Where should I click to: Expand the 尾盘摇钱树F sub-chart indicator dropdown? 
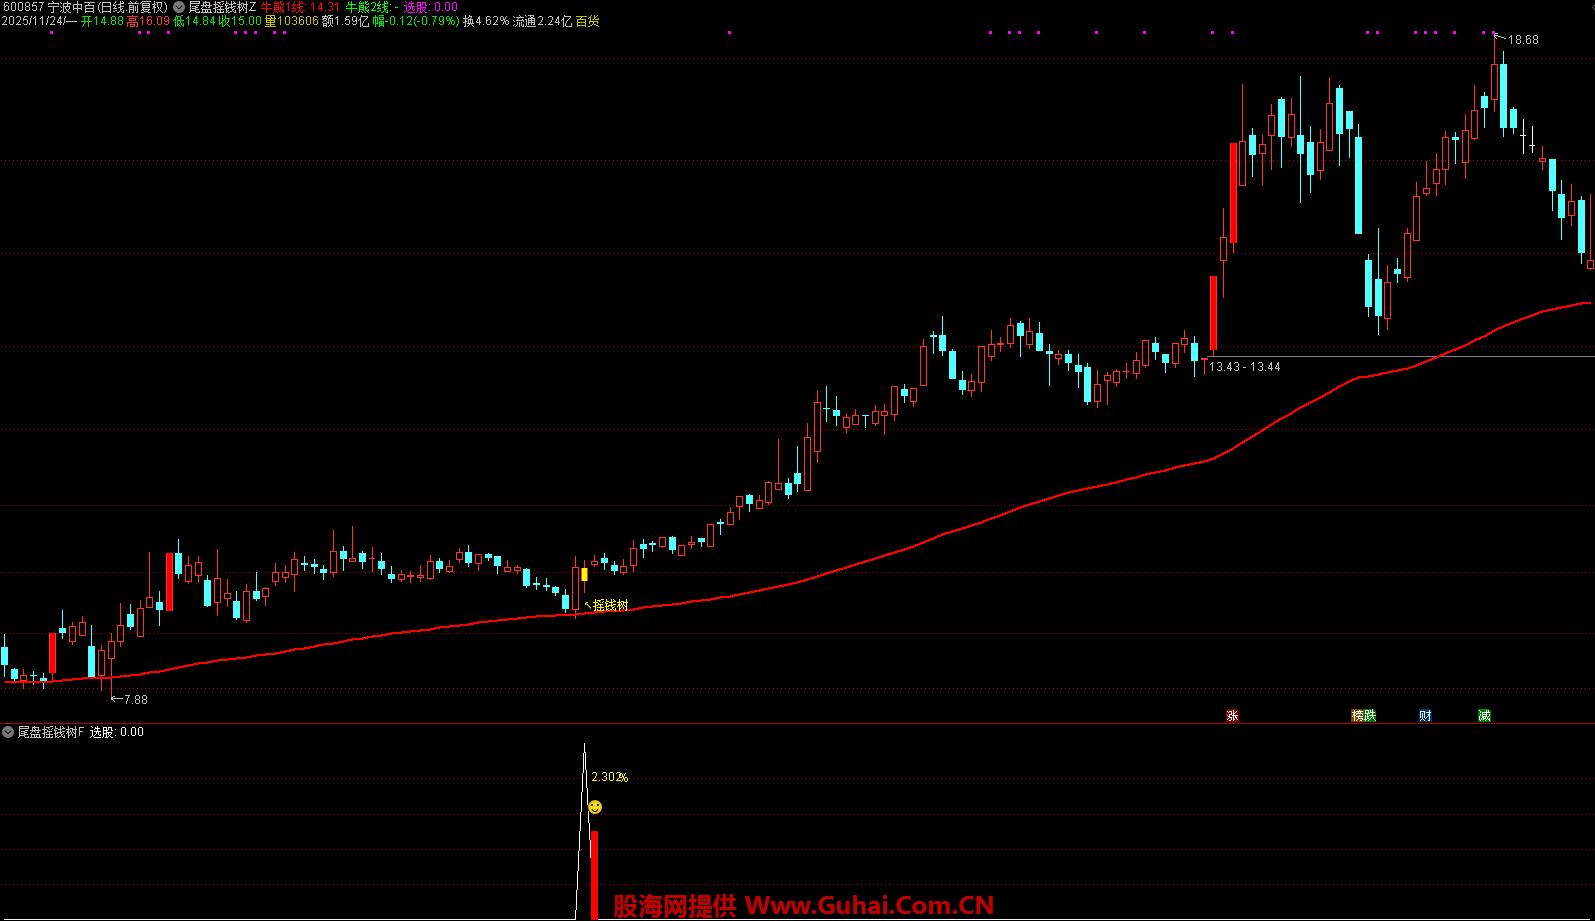coord(8,732)
